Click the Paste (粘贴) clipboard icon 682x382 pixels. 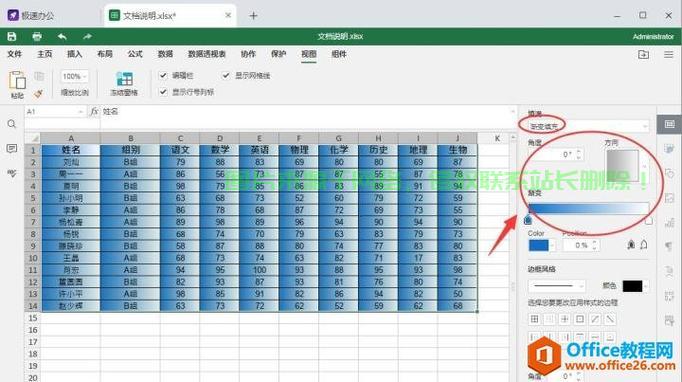pyautogui.click(x=17, y=80)
